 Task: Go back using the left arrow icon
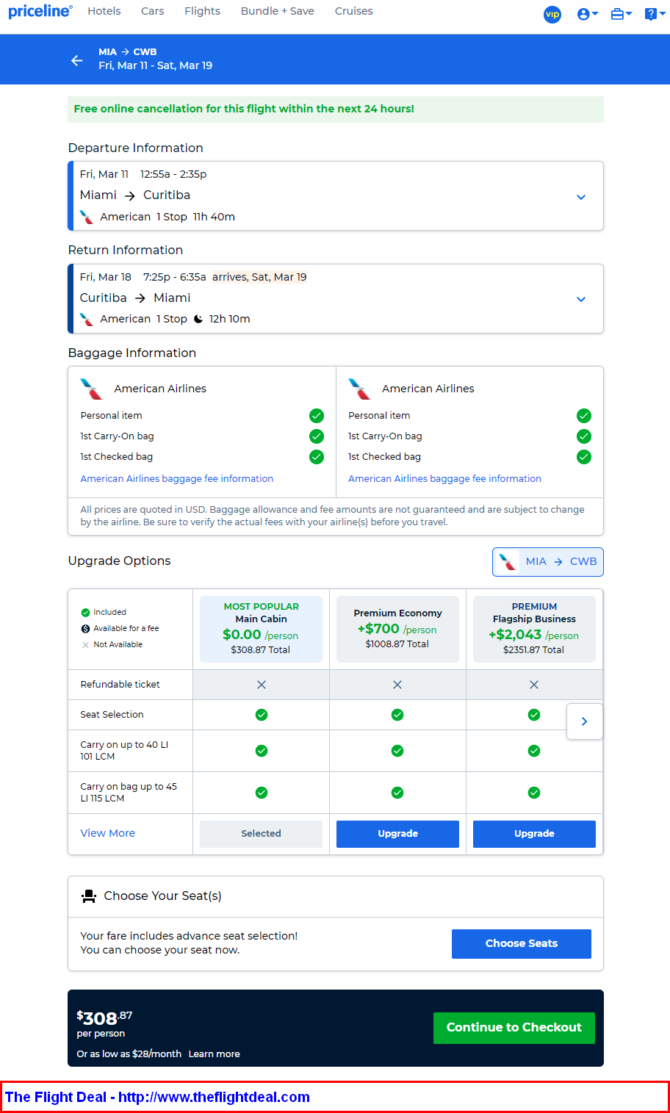point(77,60)
